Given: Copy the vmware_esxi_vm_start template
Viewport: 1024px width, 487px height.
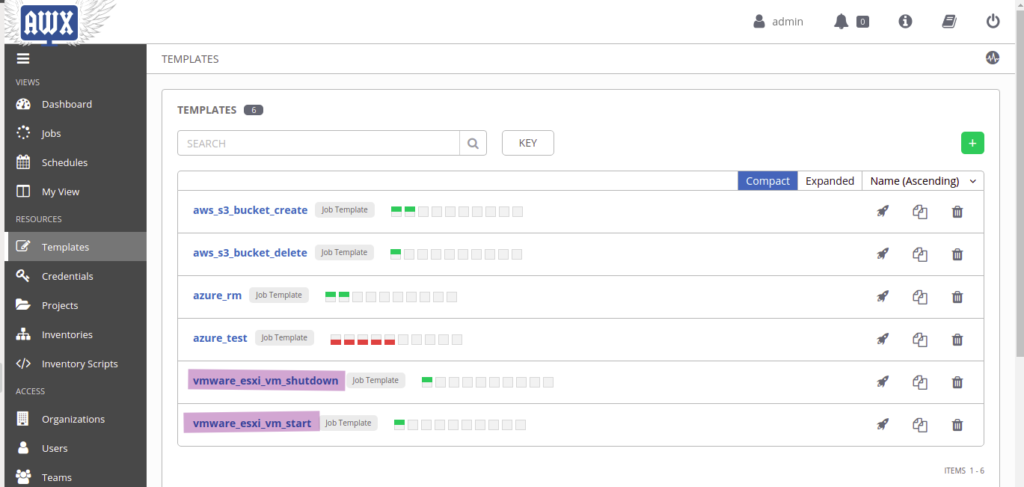Looking at the screenshot, I should click(x=920, y=425).
